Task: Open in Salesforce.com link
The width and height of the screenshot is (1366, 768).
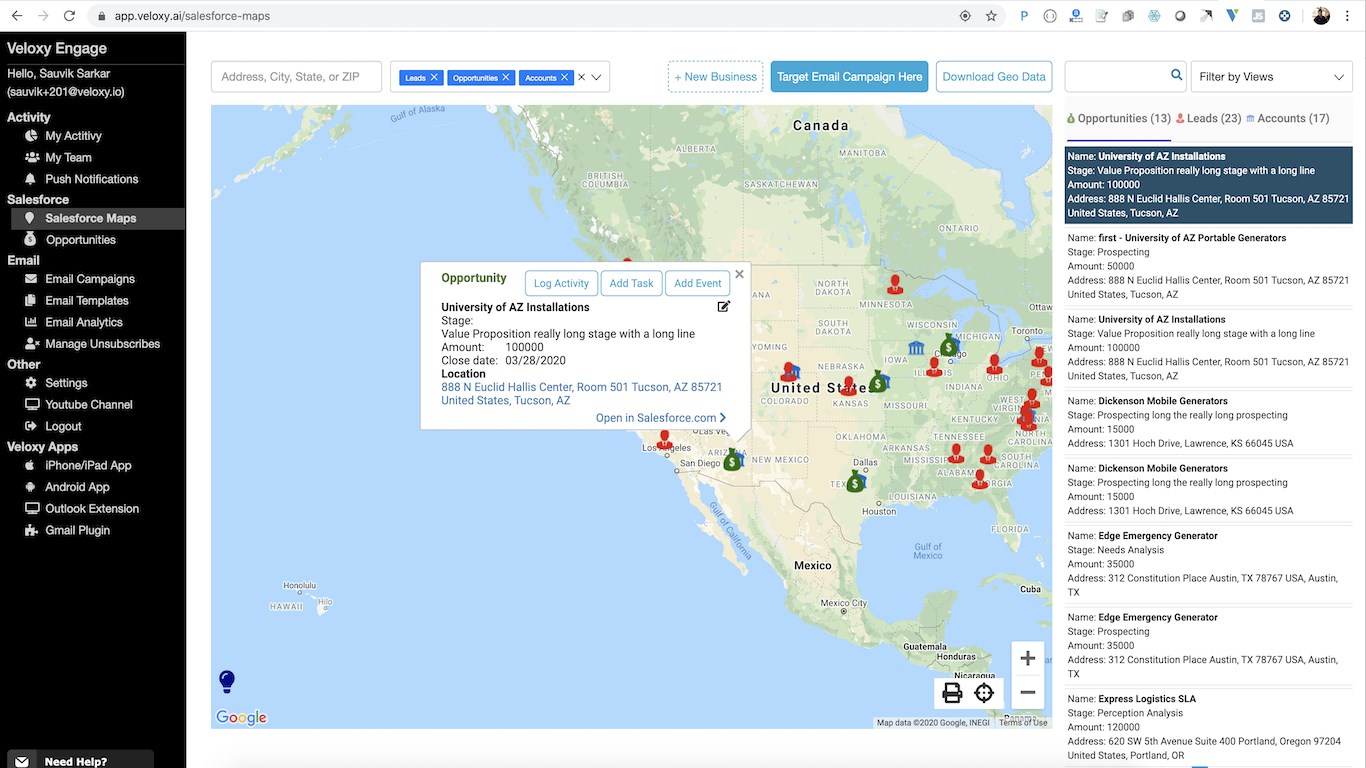Action: click(x=661, y=418)
